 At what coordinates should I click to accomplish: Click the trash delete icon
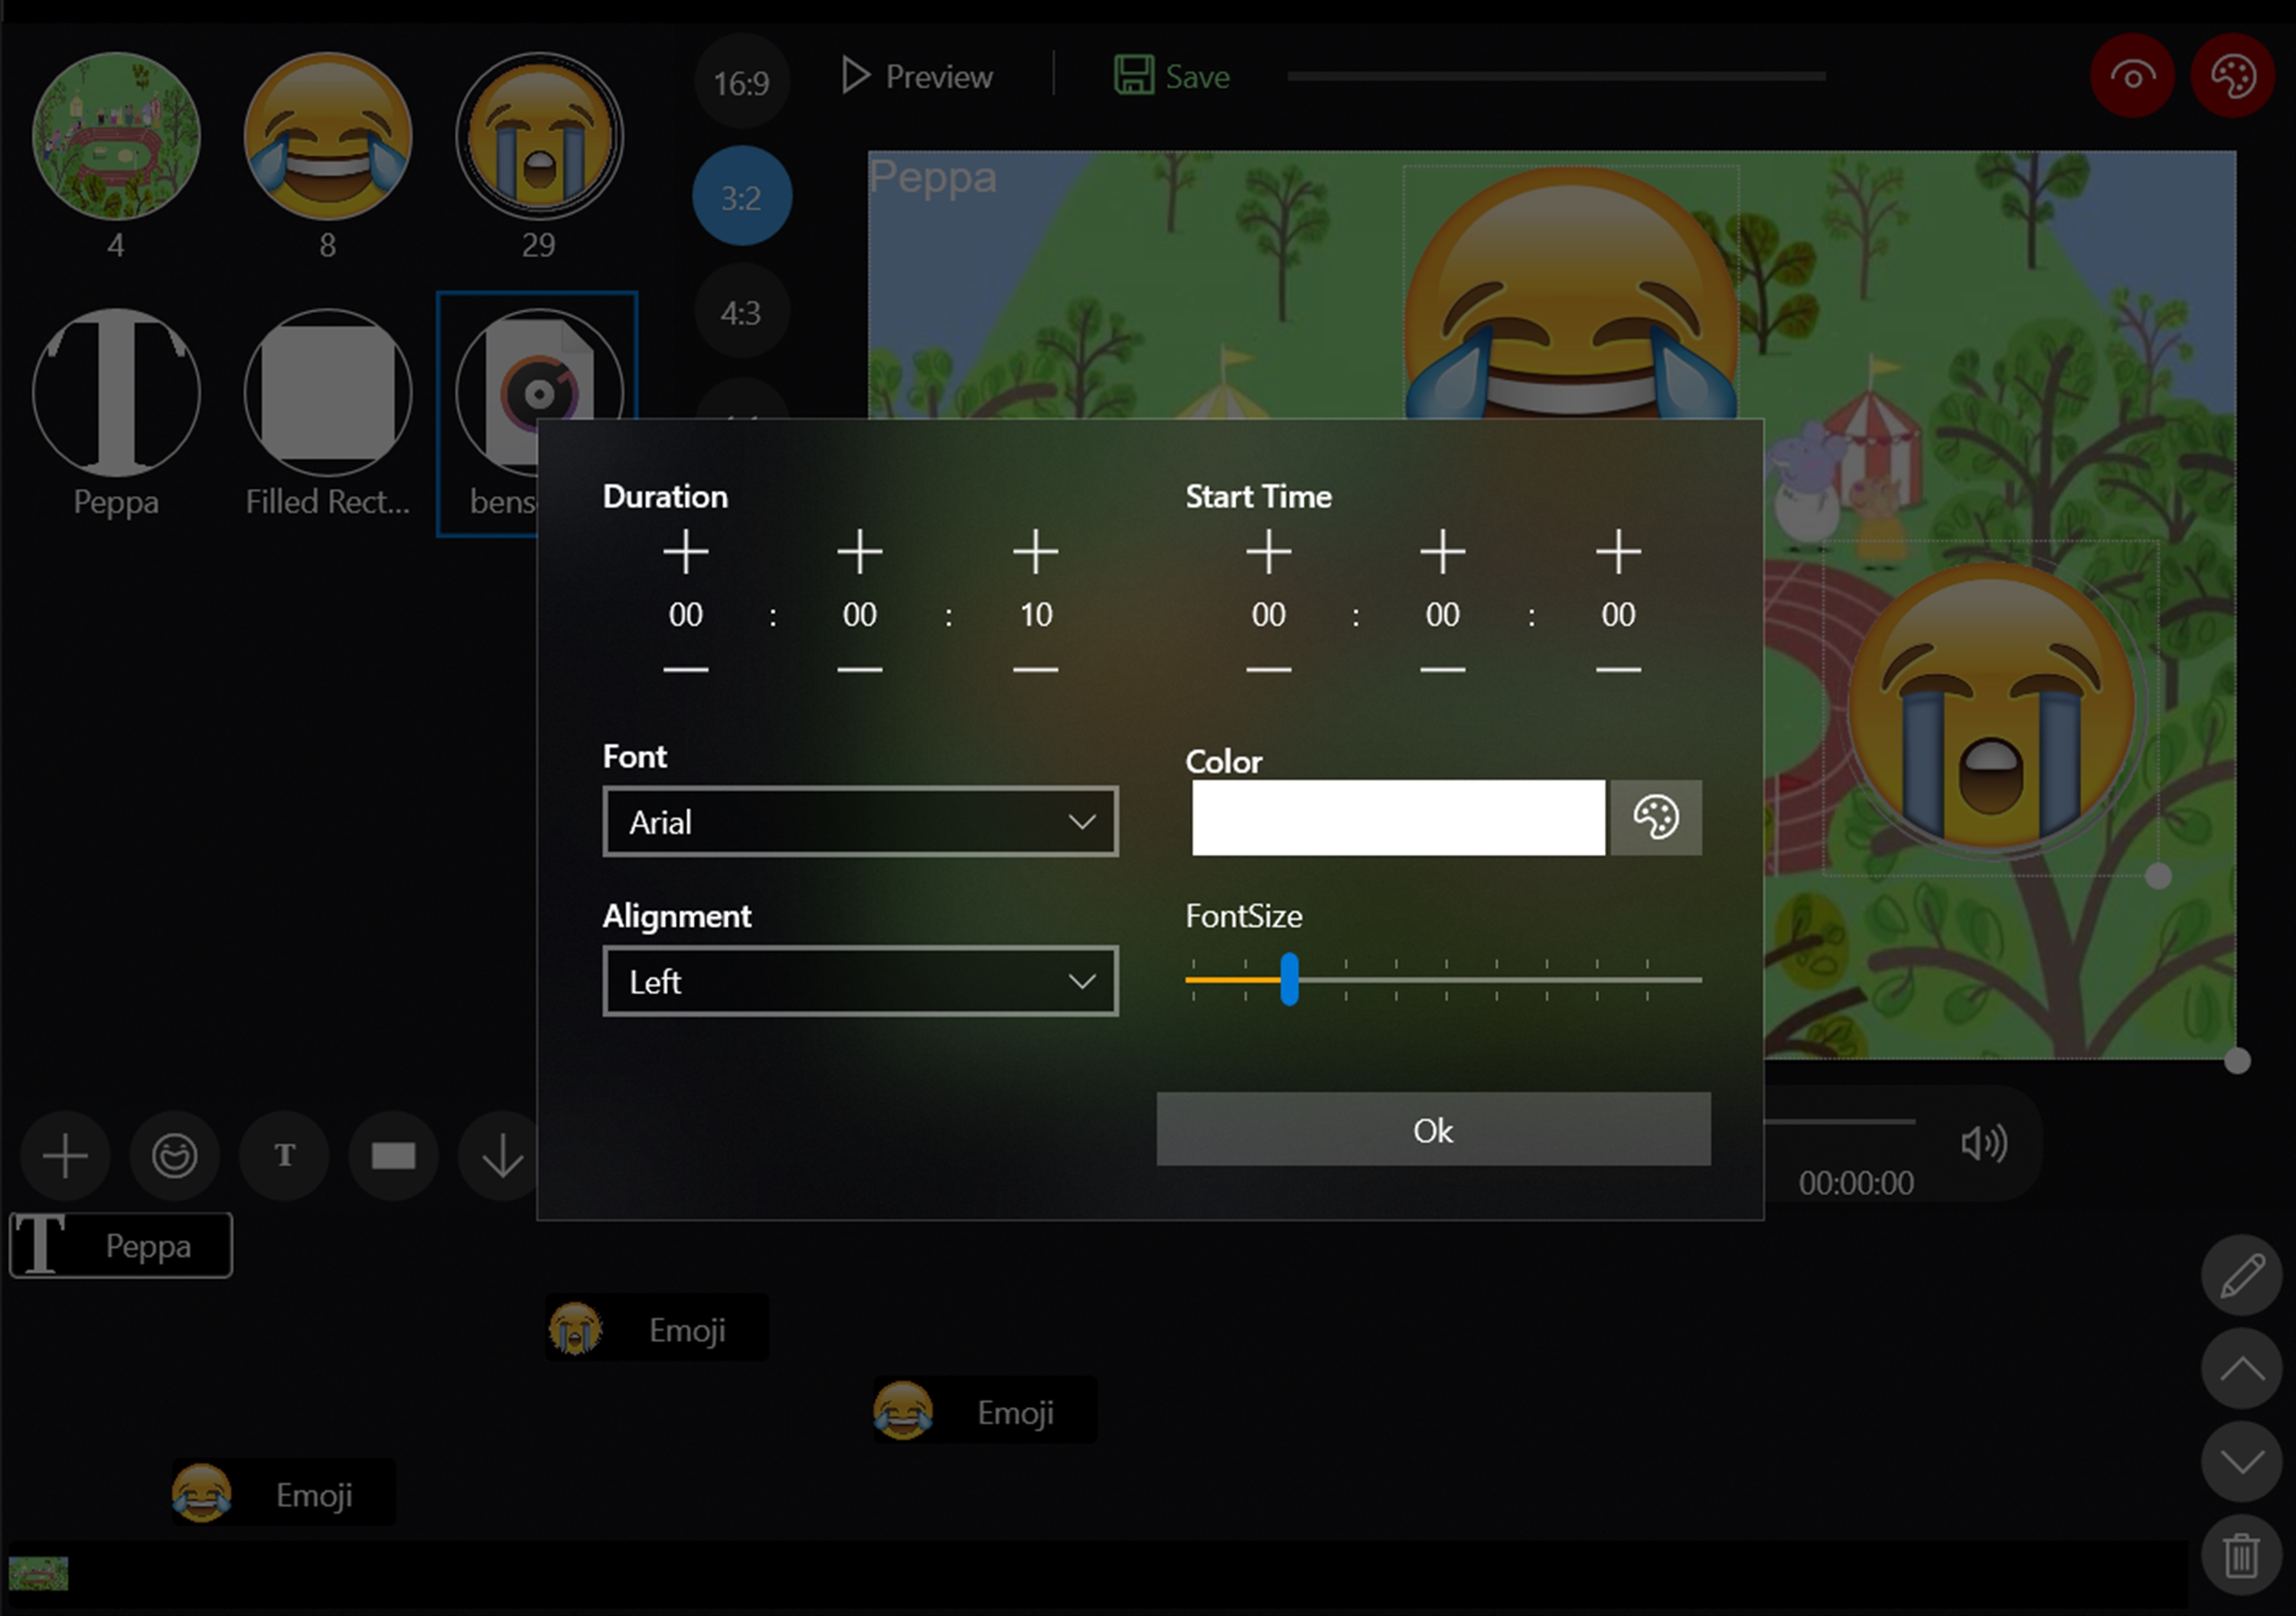[x=2241, y=1555]
